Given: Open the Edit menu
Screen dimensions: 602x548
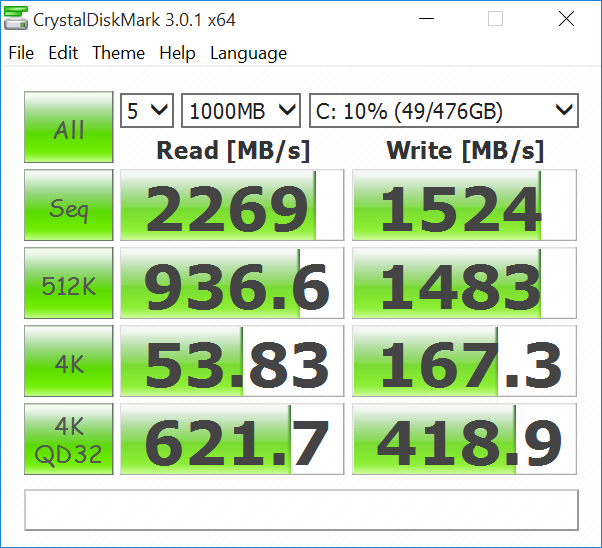Looking at the screenshot, I should [x=63, y=53].
